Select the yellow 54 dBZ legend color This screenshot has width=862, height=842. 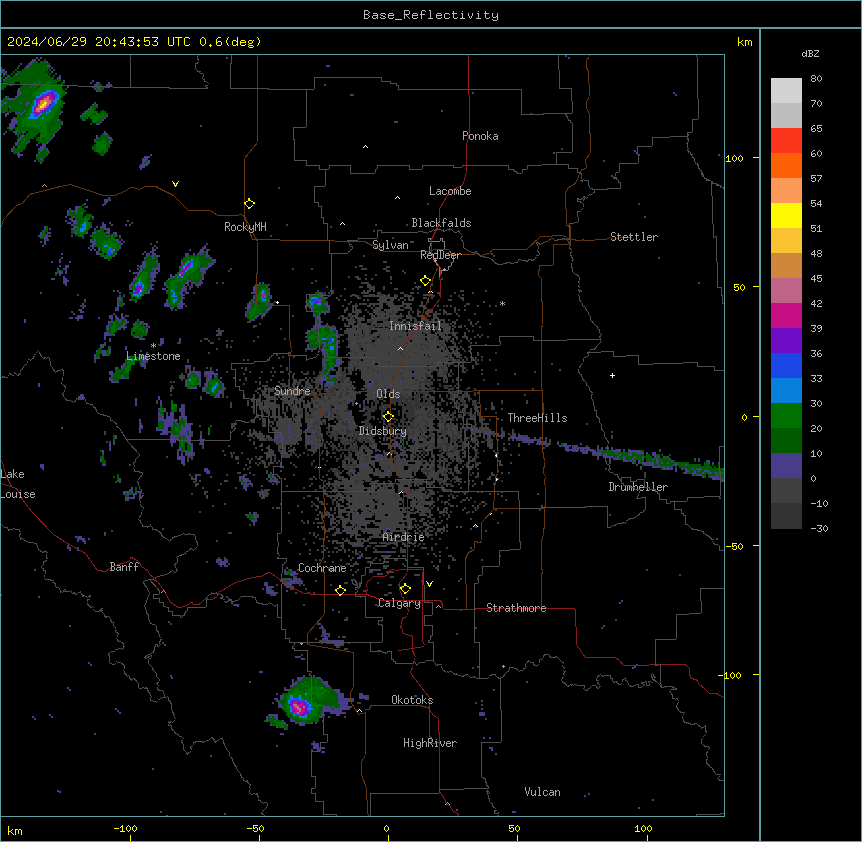pos(786,215)
